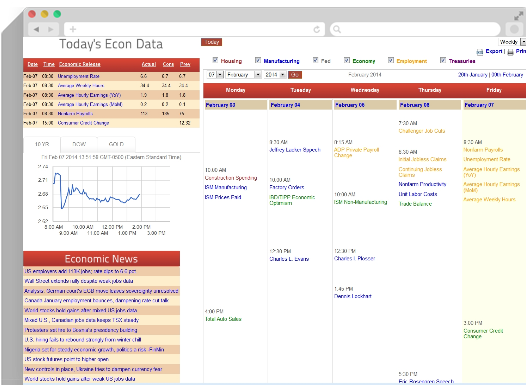Image resolution: width=526 pixels, height=385 pixels.
Task: Open Trade Balance event on Thursday
Action: click(415, 204)
